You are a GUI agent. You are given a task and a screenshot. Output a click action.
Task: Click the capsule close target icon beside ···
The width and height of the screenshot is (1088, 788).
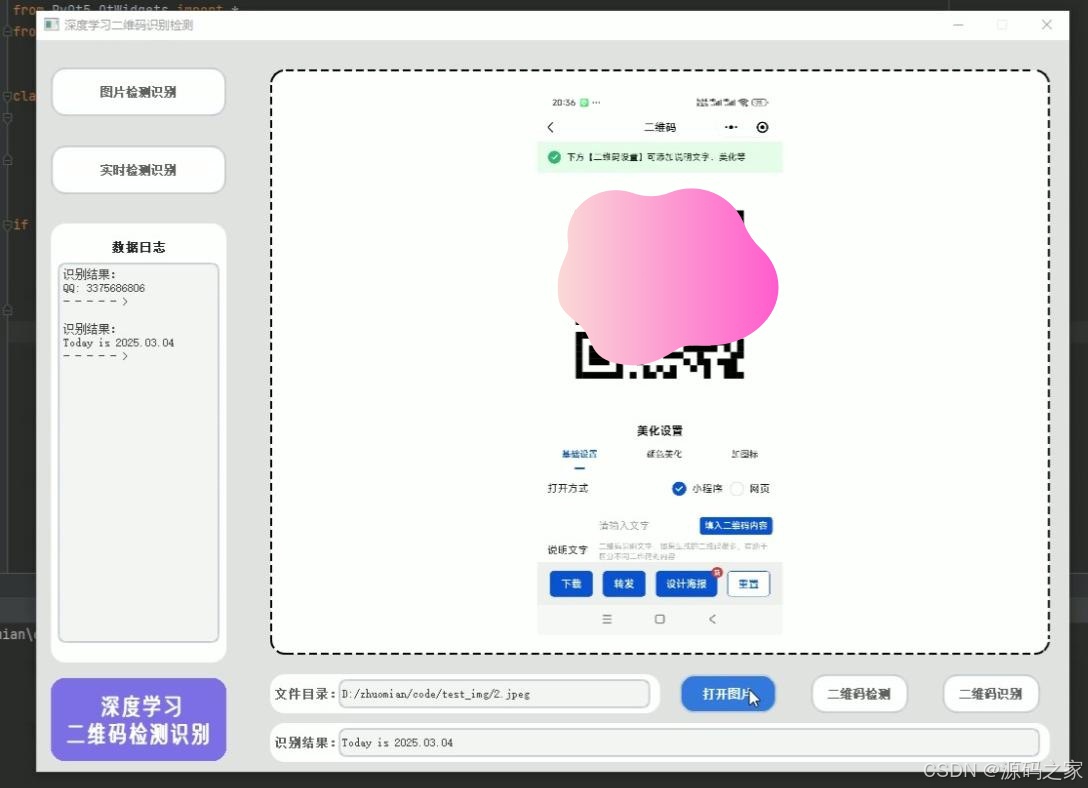point(762,127)
